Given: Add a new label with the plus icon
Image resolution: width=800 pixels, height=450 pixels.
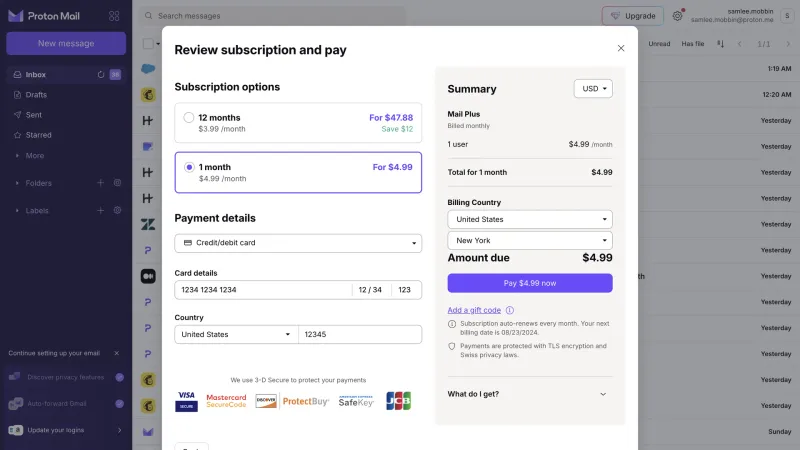Looking at the screenshot, I should coord(101,210).
